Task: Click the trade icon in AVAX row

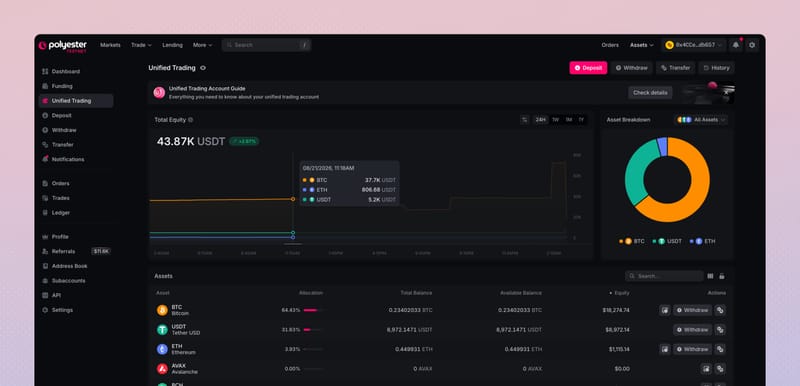Action: 706,369
